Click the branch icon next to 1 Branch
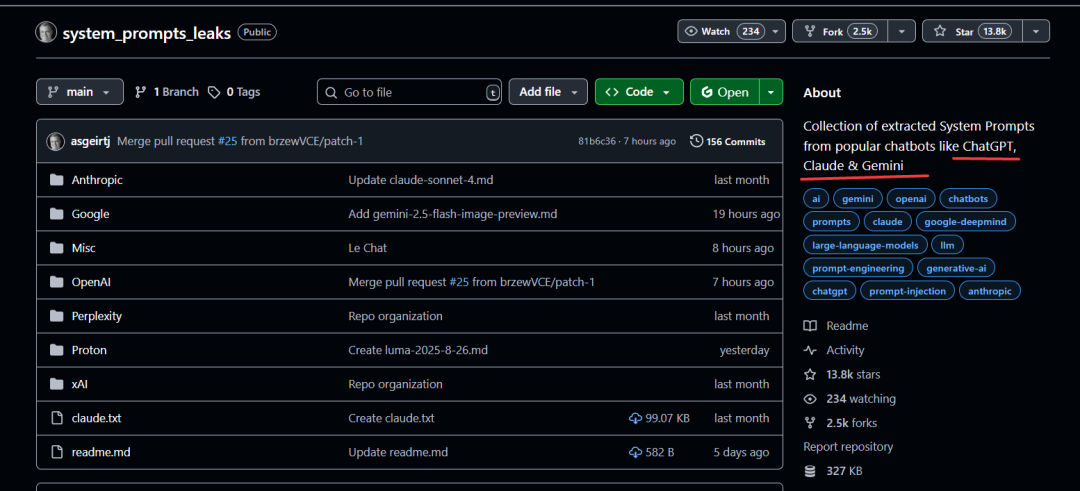 [141, 92]
